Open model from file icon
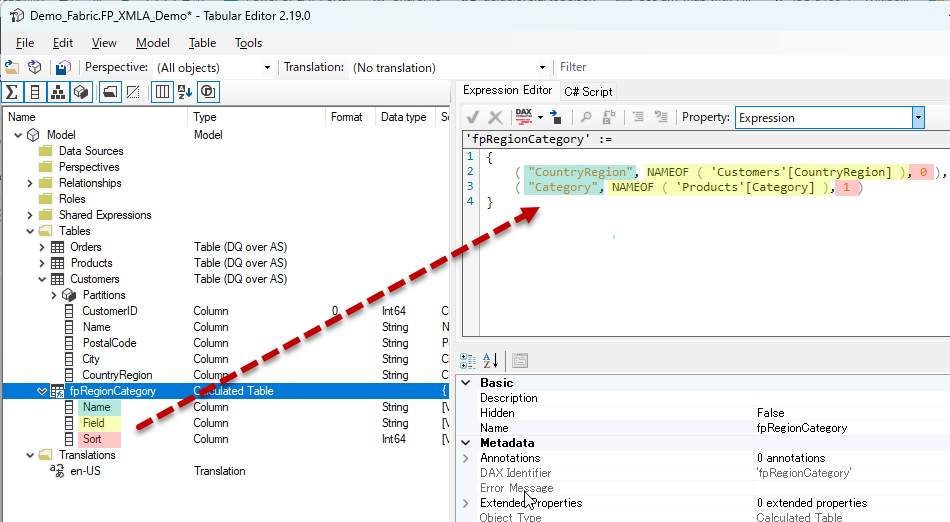The image size is (950, 522). point(12,67)
